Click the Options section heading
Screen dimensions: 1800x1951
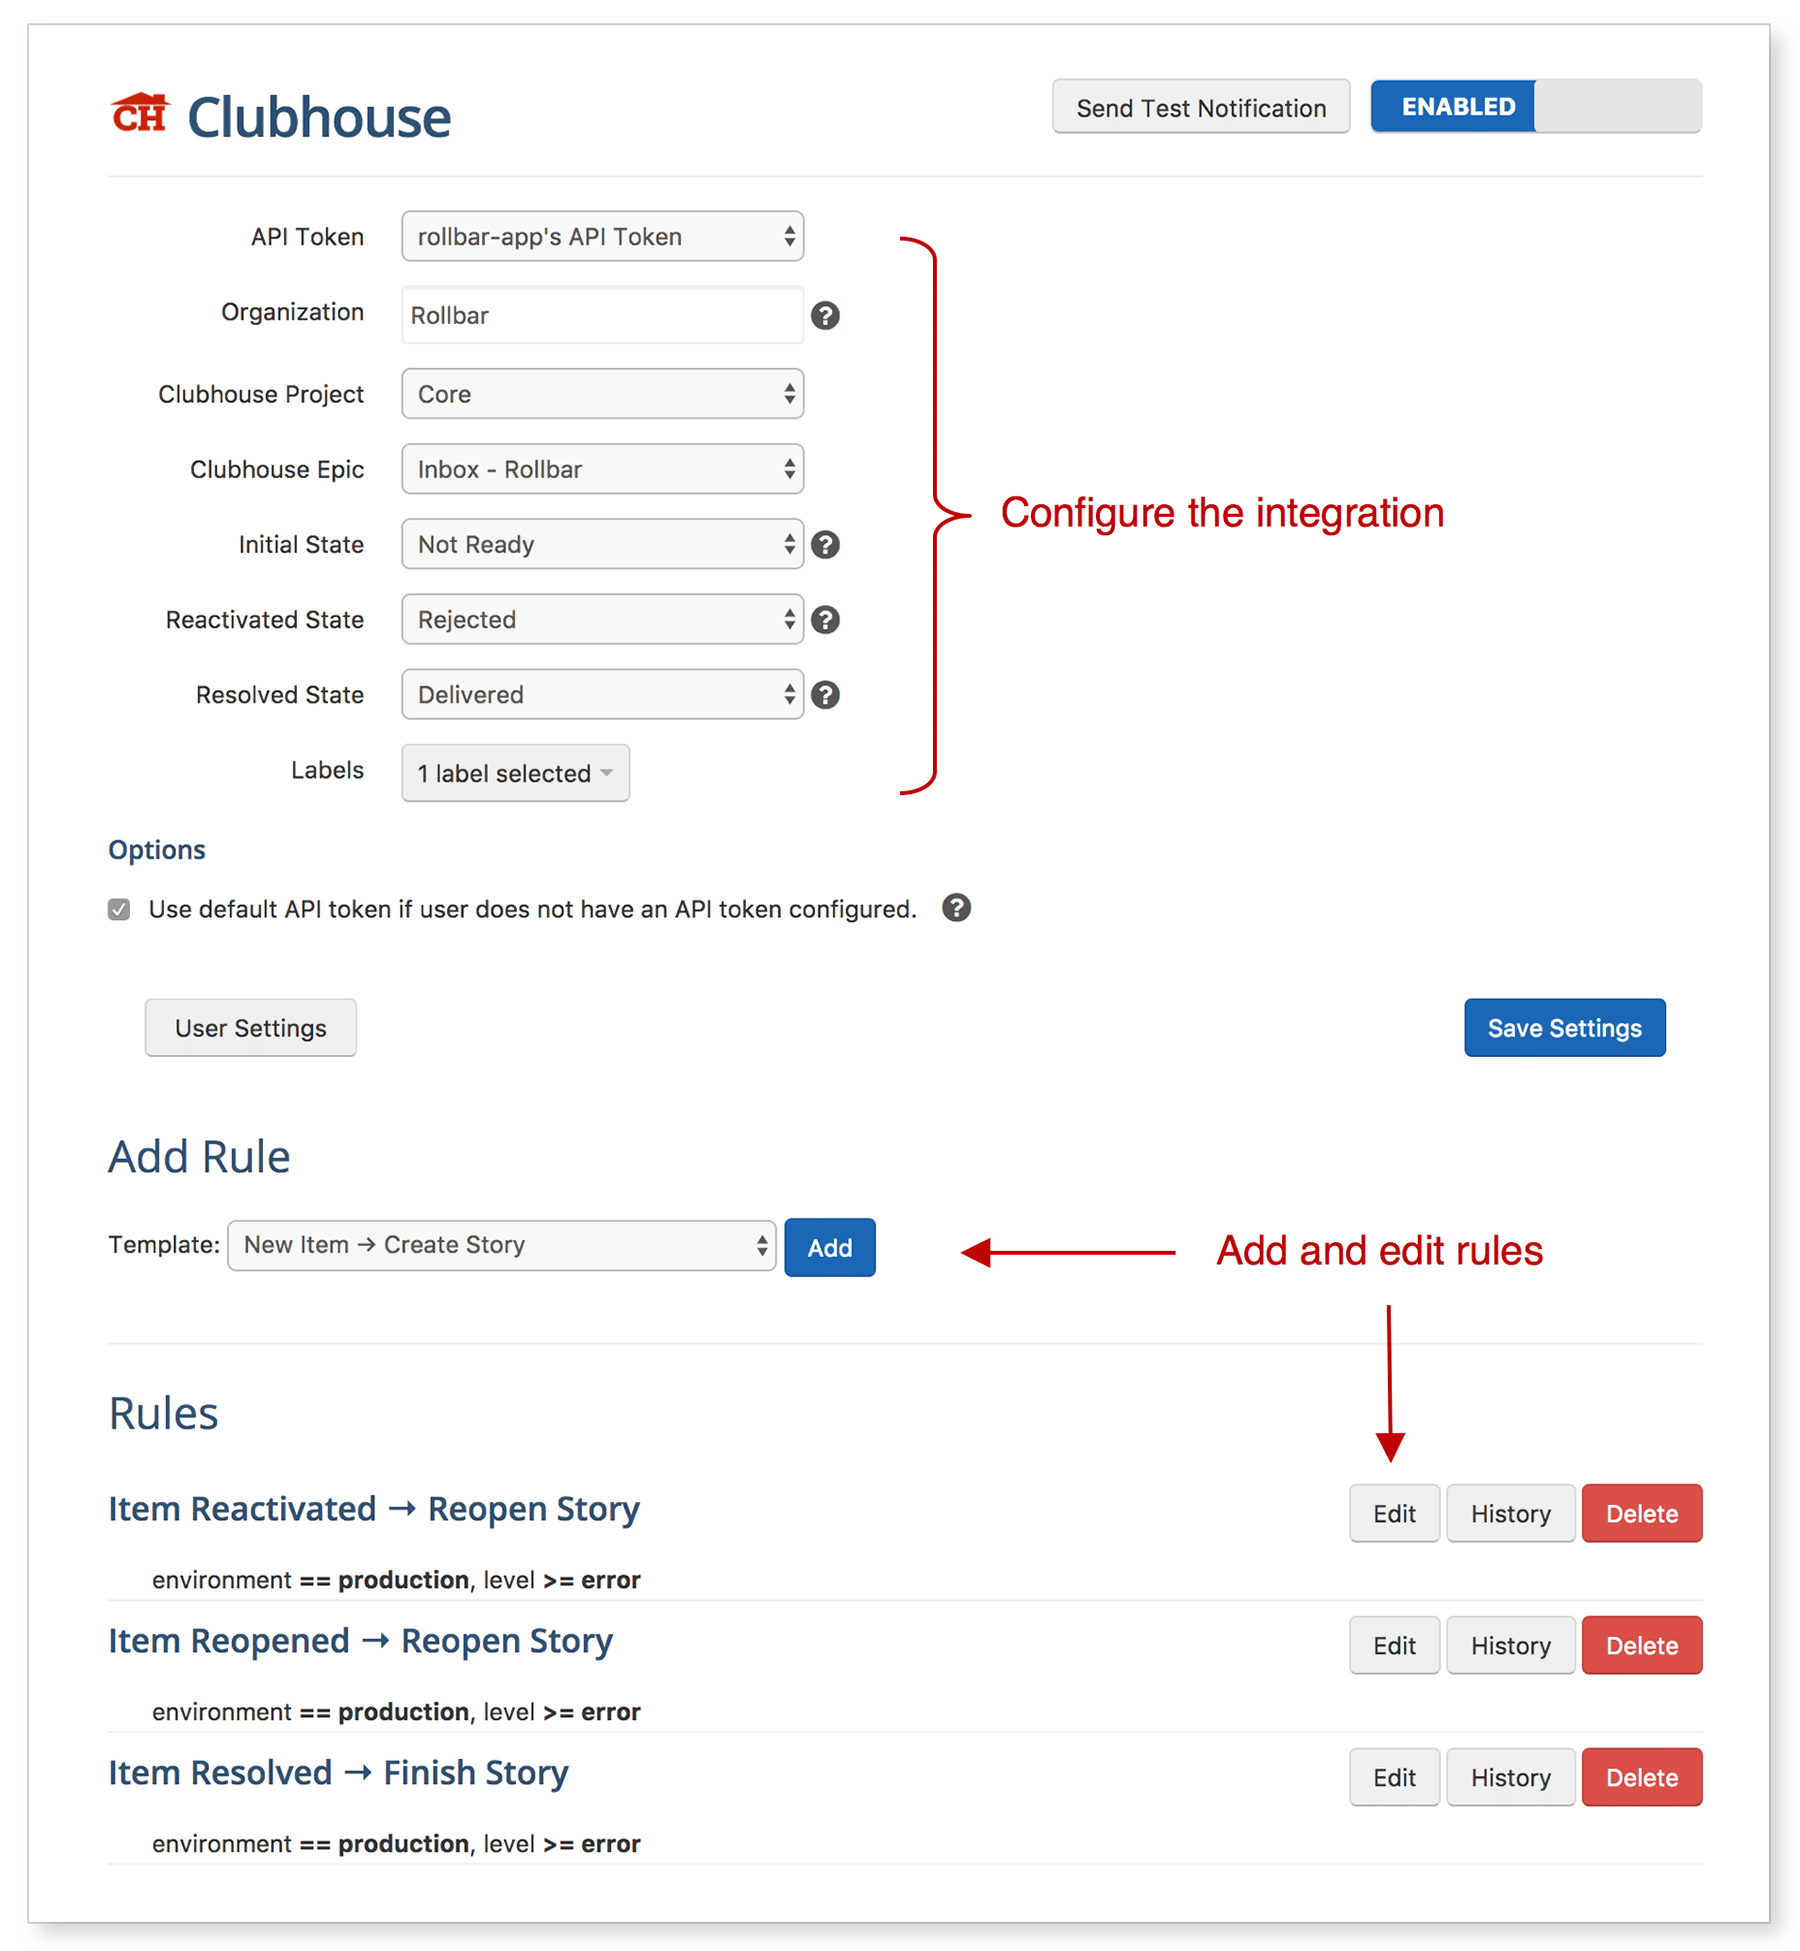point(157,850)
